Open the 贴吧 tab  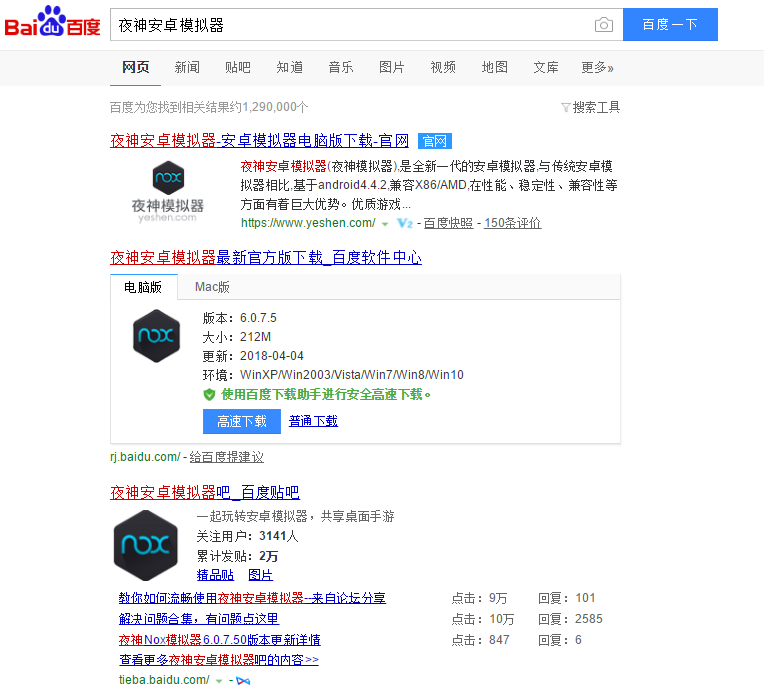pyautogui.click(x=238, y=67)
